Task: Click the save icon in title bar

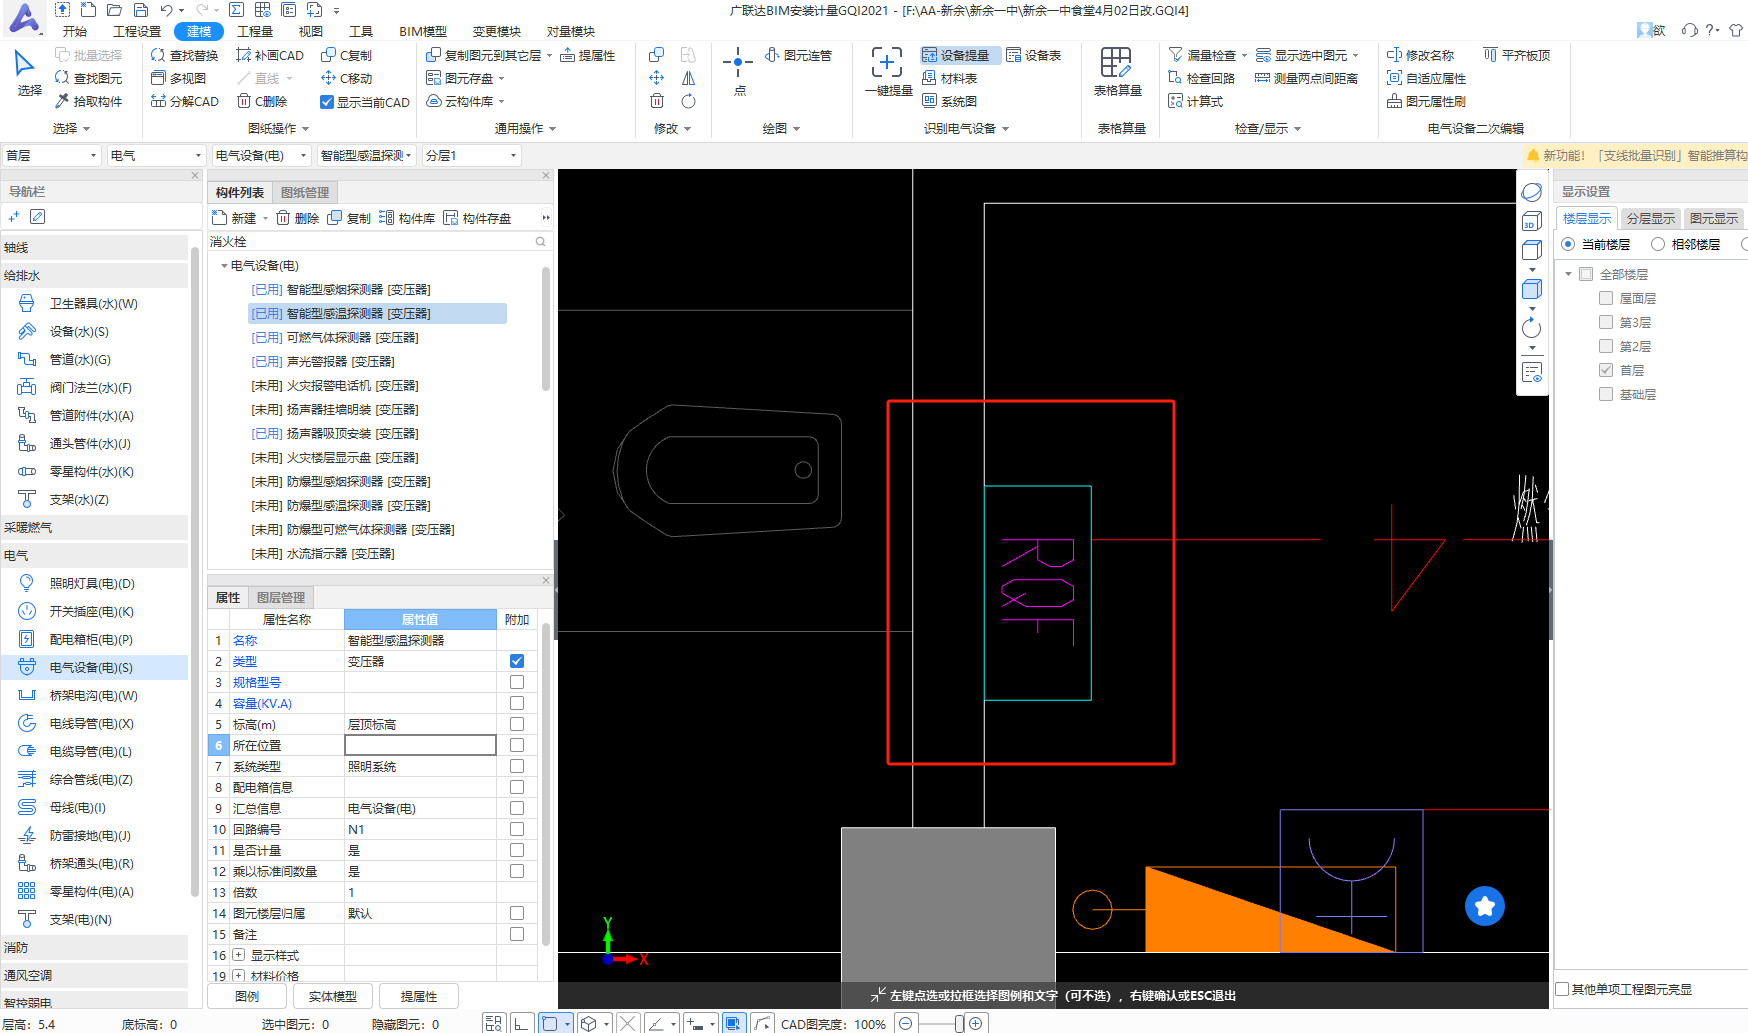Action: 140,10
